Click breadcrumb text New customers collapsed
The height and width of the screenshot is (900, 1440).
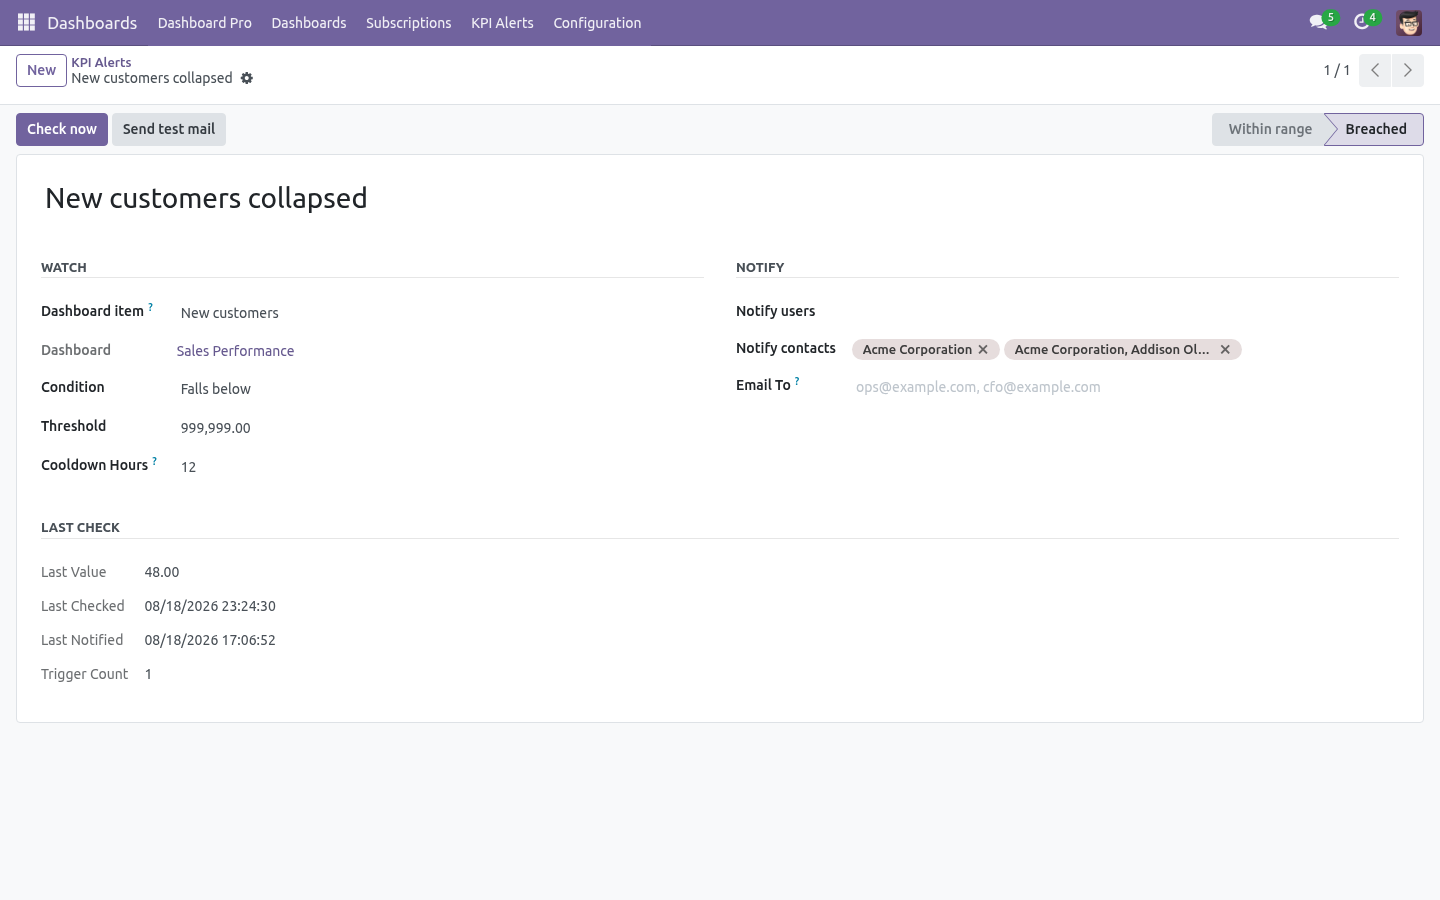[152, 78]
